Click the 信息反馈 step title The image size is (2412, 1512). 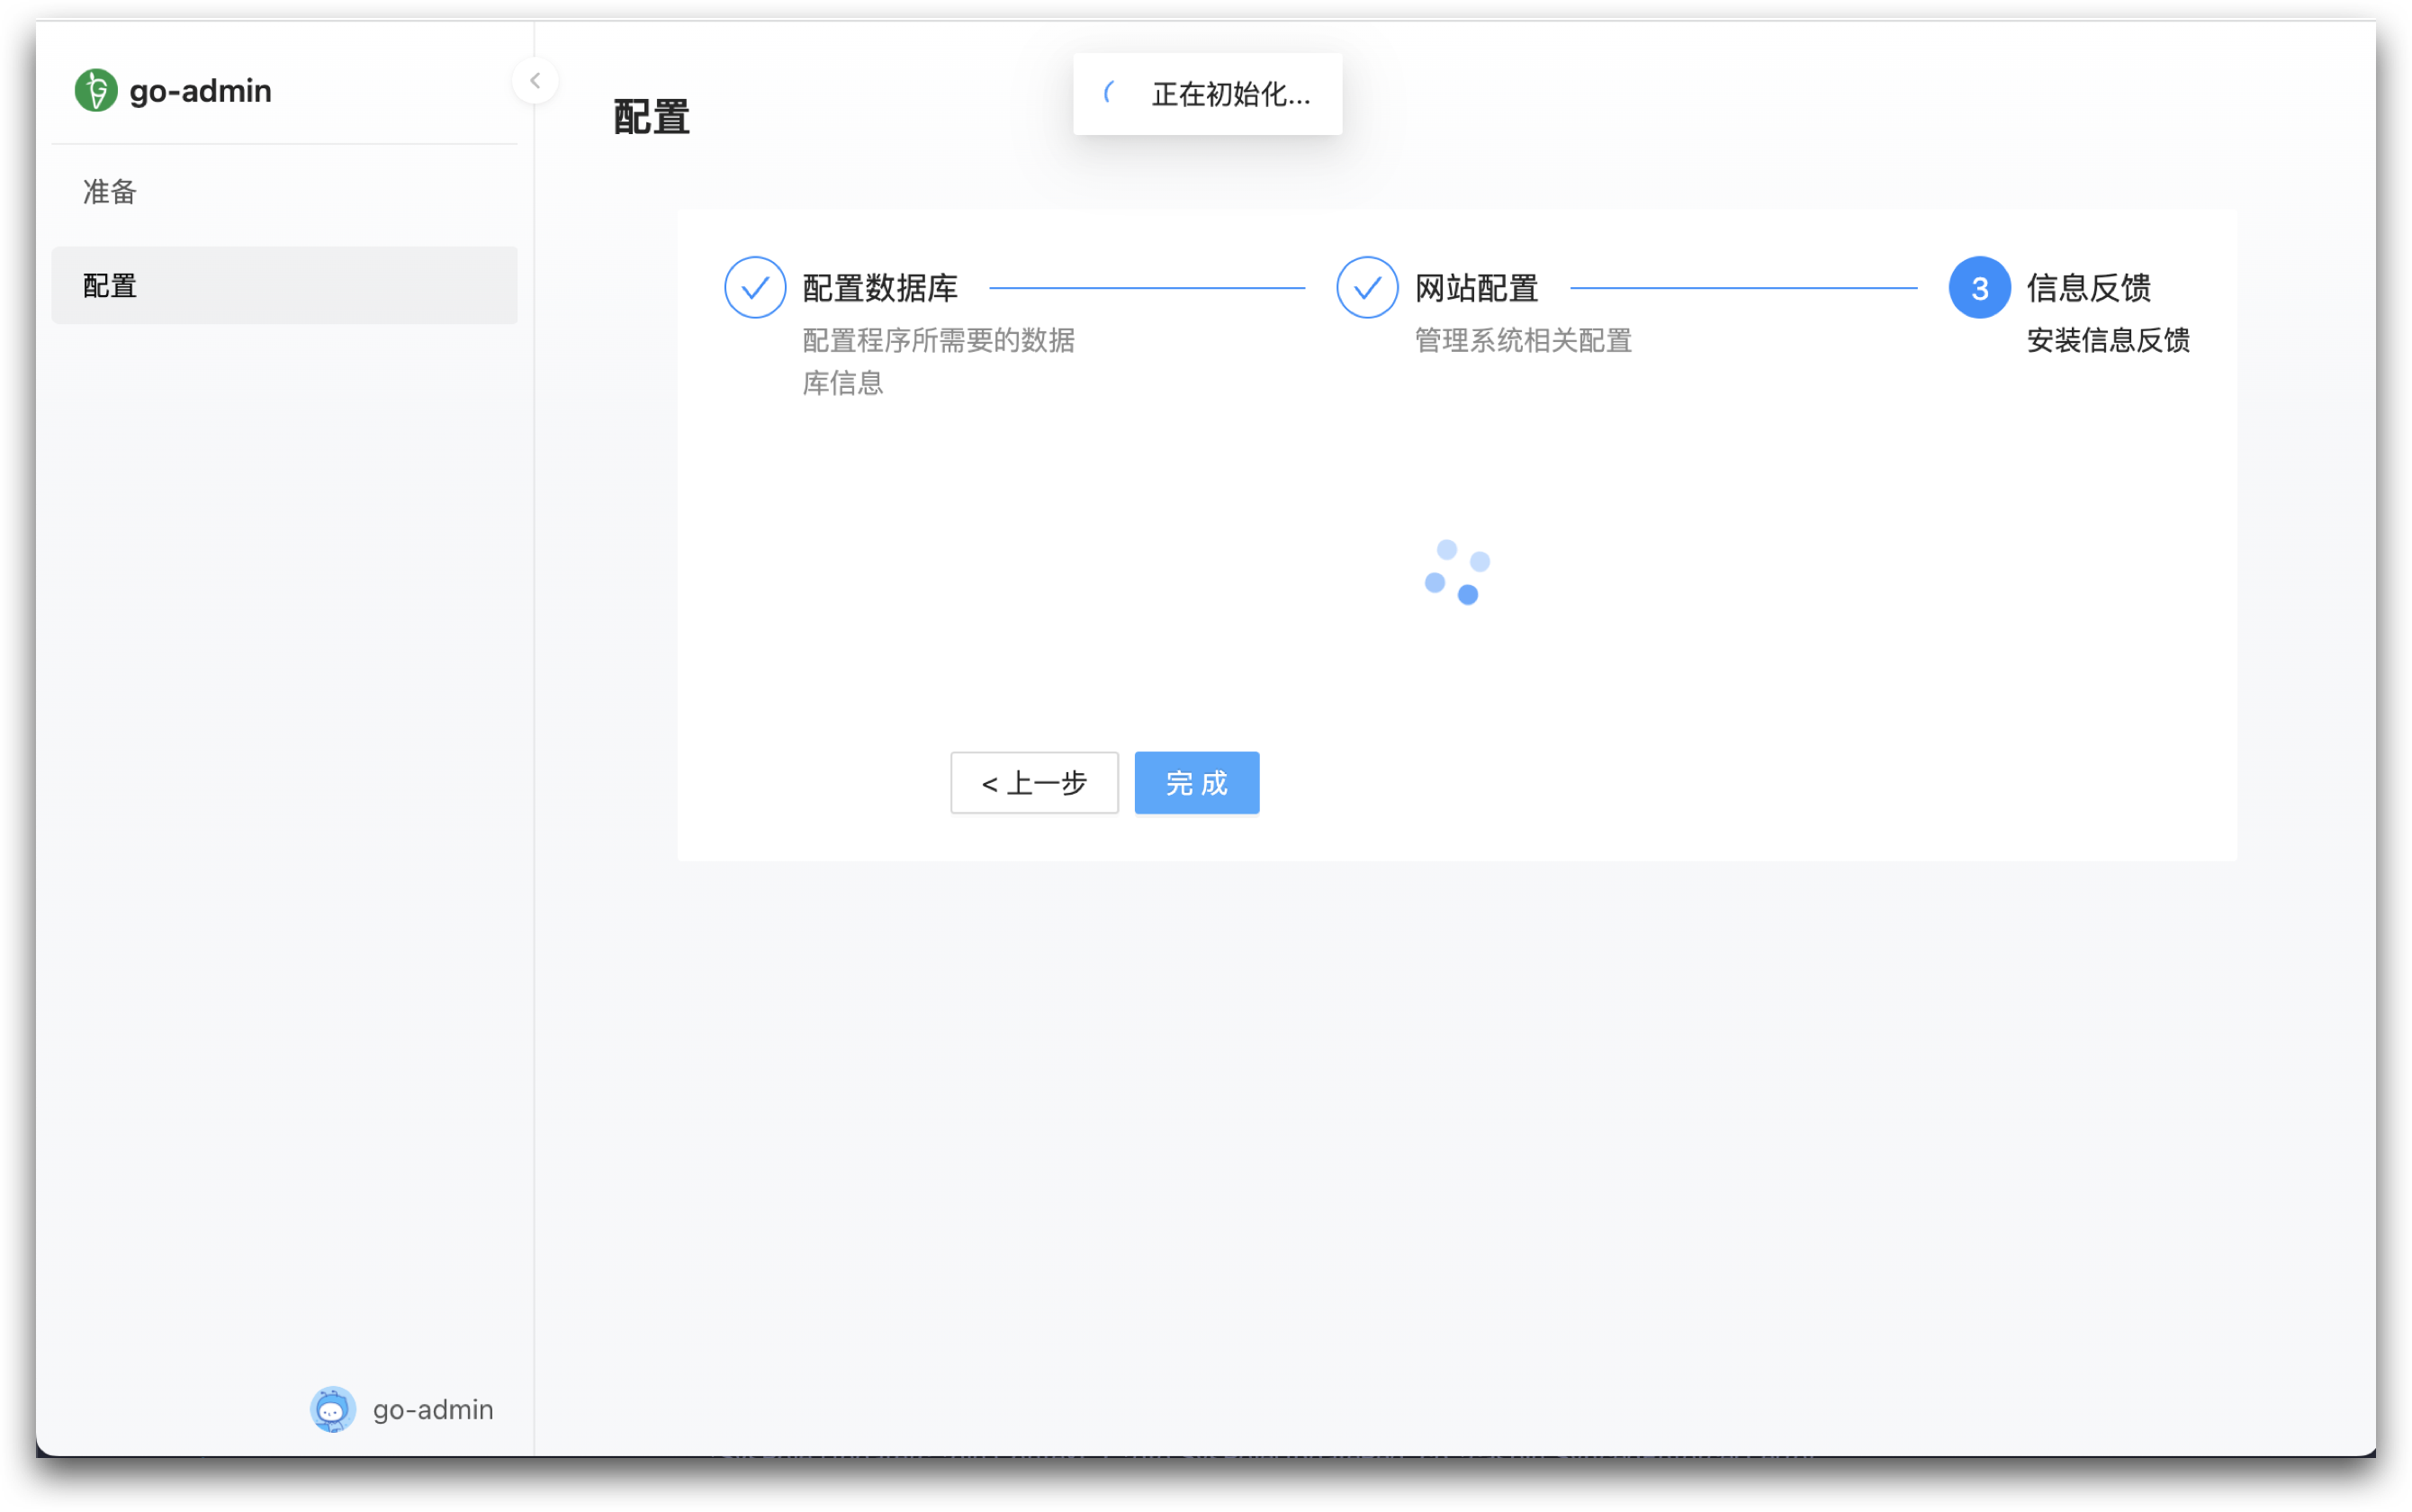(2088, 288)
